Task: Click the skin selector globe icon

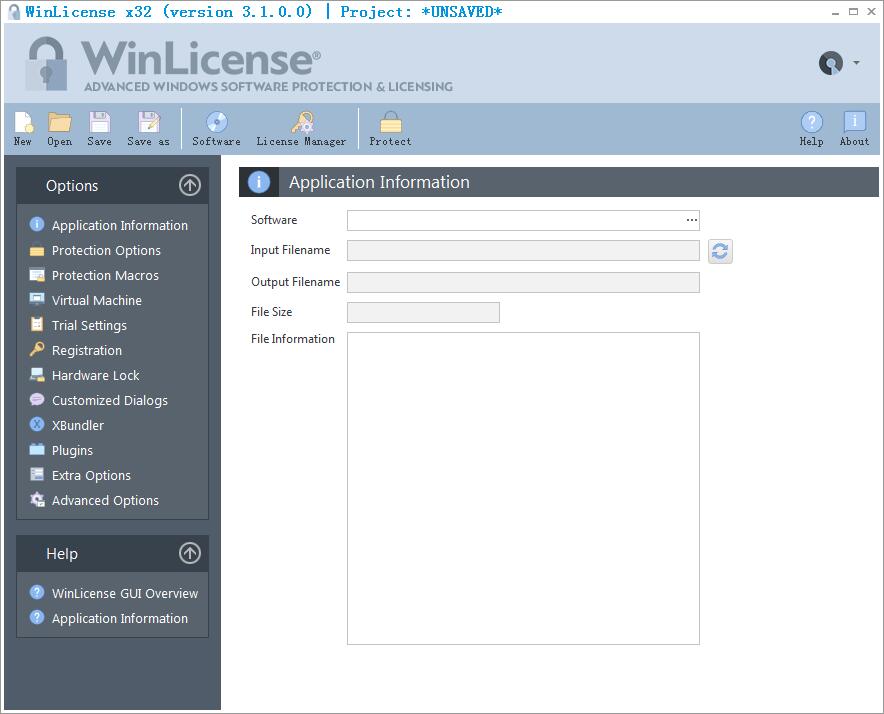Action: click(830, 63)
